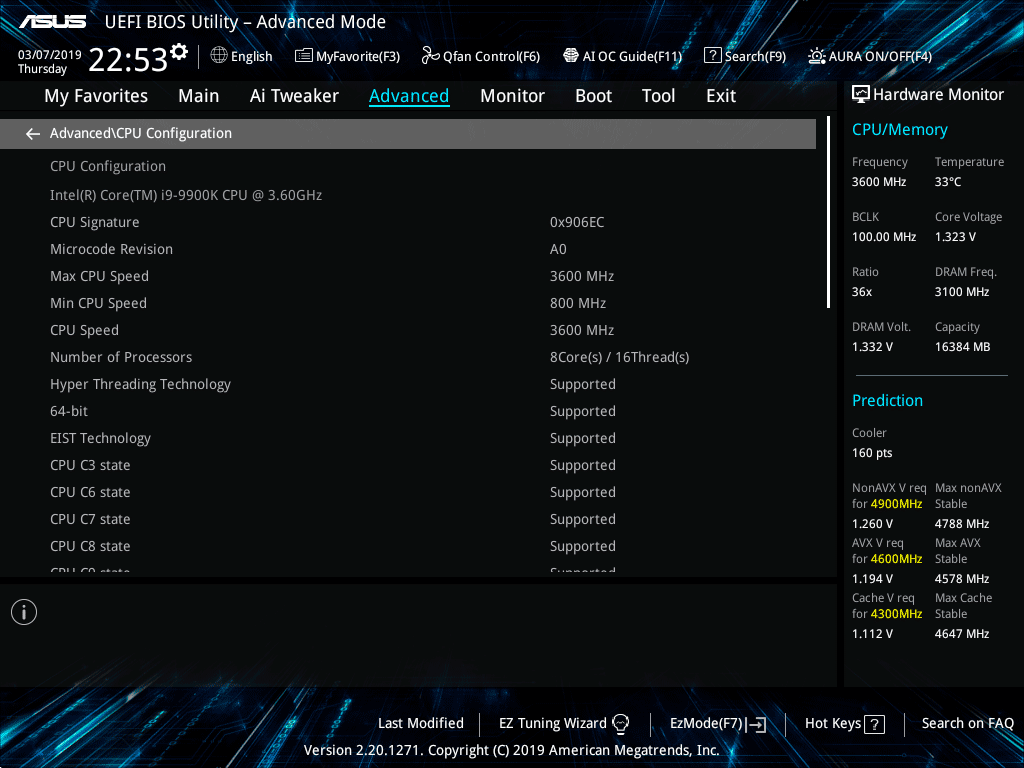Screen dimensions: 1024x768
Task: Select the Microcode Revision row
Action: point(408,249)
